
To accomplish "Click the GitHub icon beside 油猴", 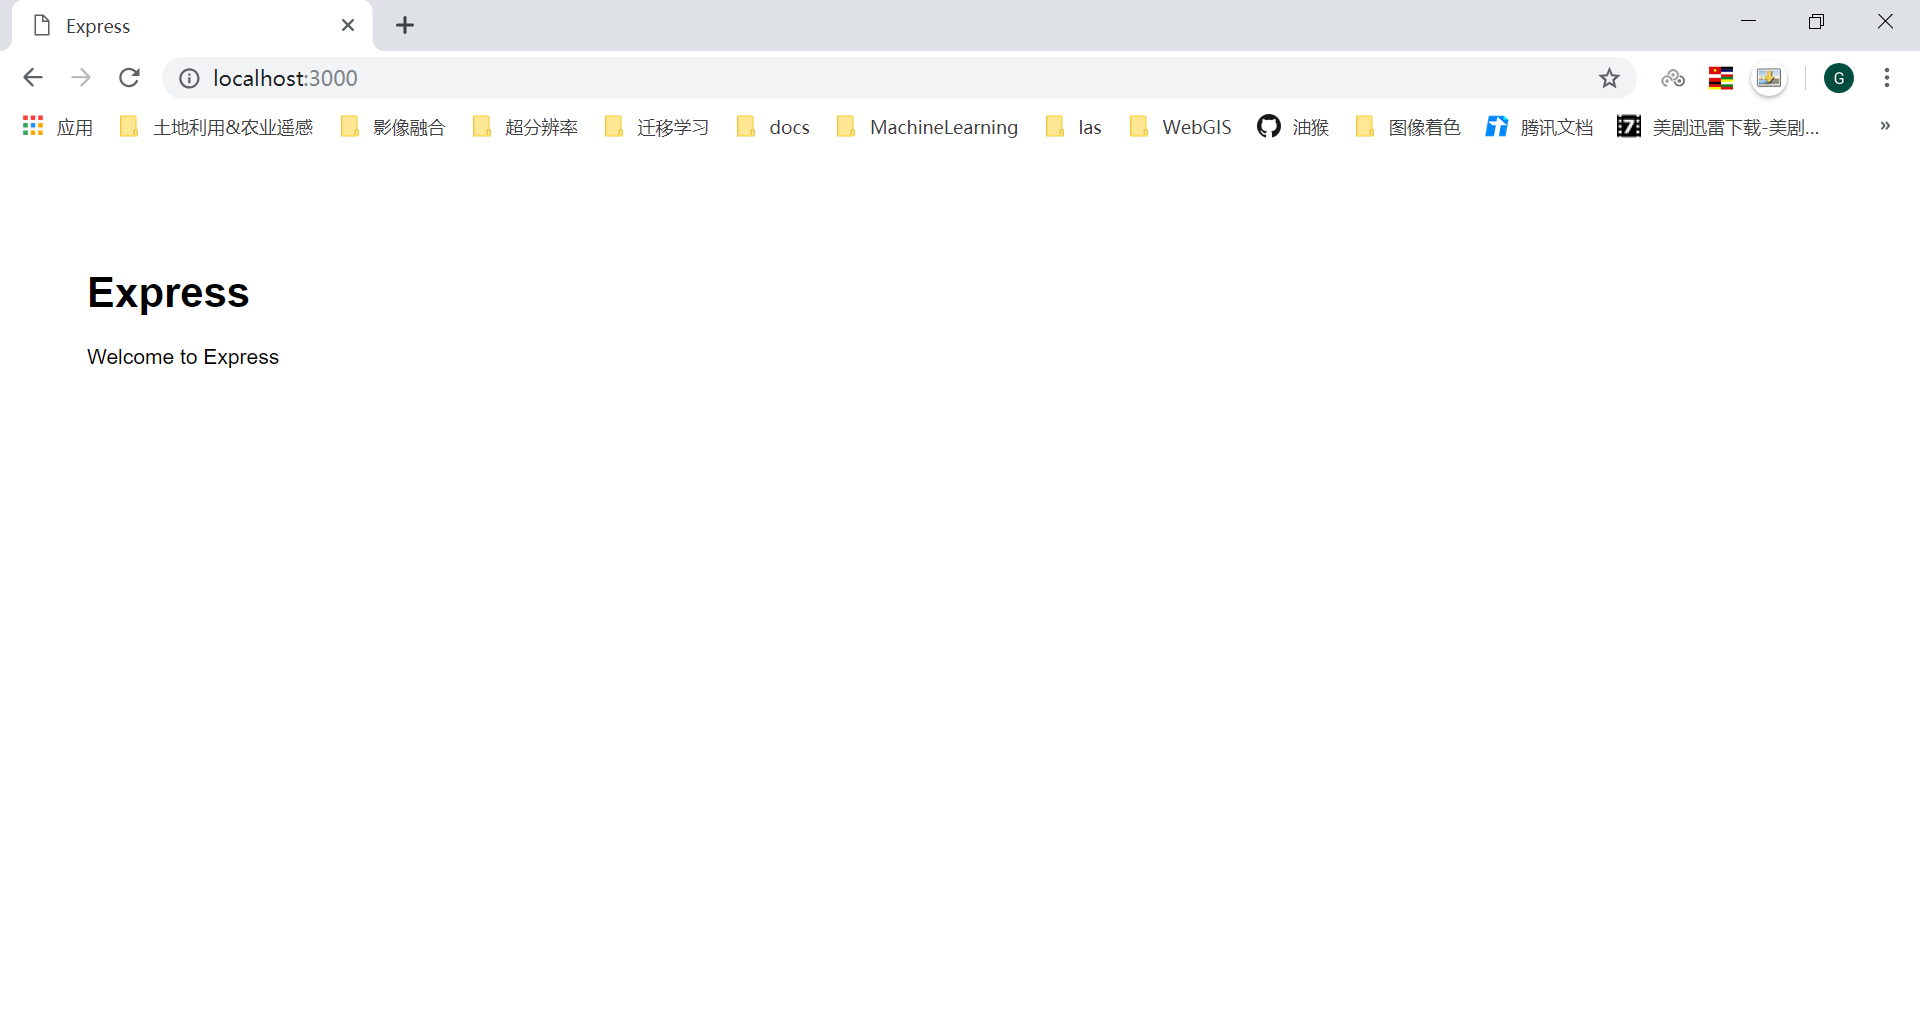I will (x=1268, y=127).
